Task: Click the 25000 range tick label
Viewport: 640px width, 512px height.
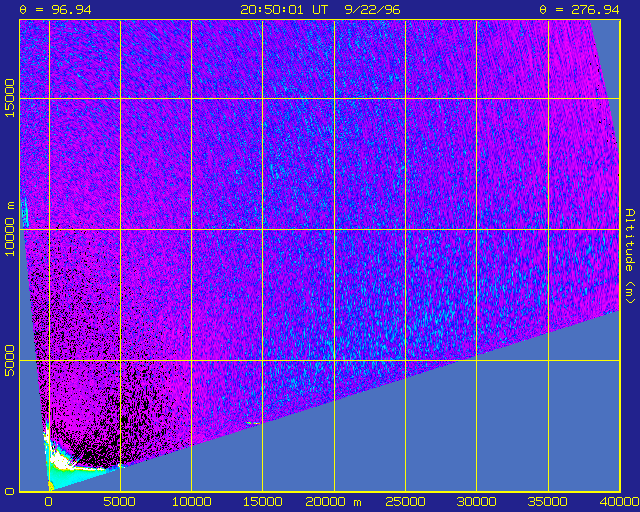Action: 405,502
